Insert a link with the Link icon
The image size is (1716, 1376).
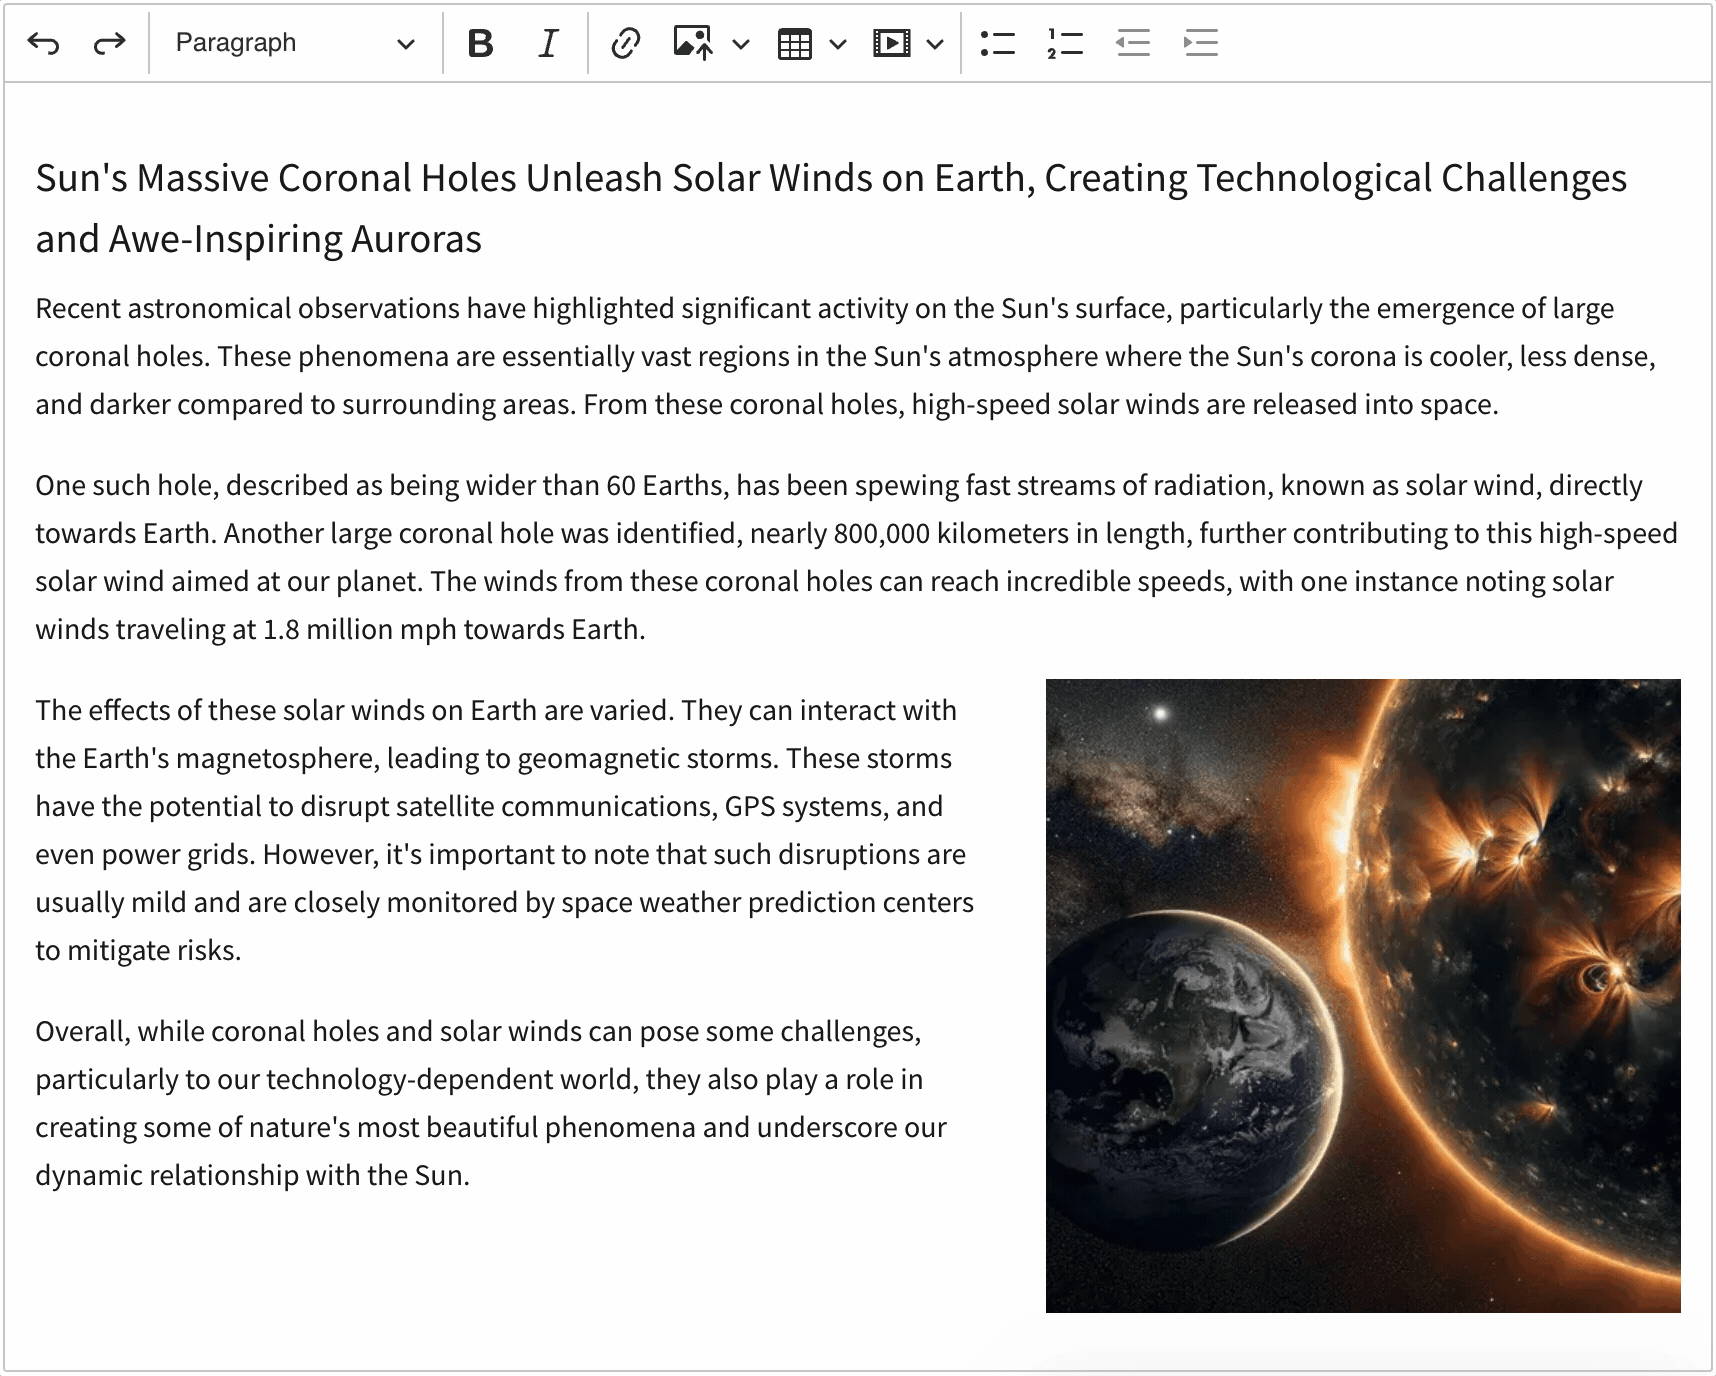(625, 43)
